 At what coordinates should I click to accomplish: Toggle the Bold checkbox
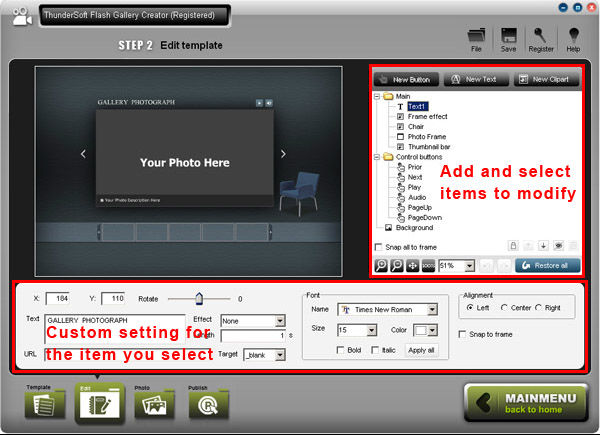pos(343,350)
